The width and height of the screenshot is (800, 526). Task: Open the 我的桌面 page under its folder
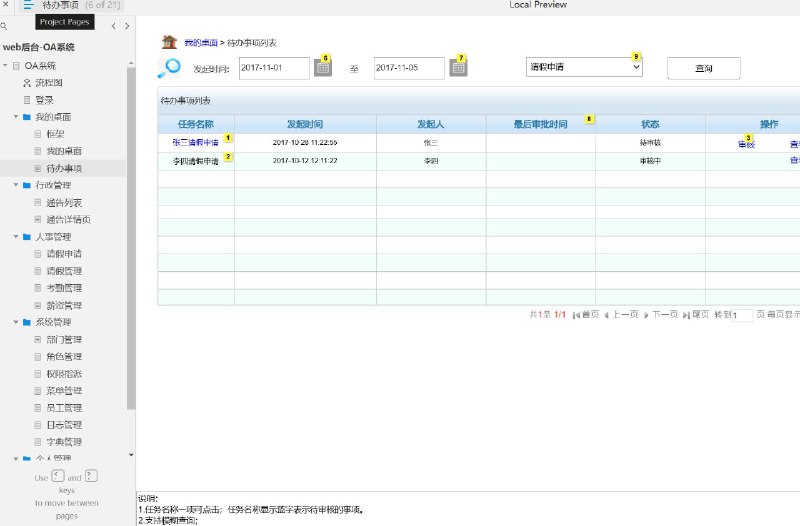tap(64, 151)
